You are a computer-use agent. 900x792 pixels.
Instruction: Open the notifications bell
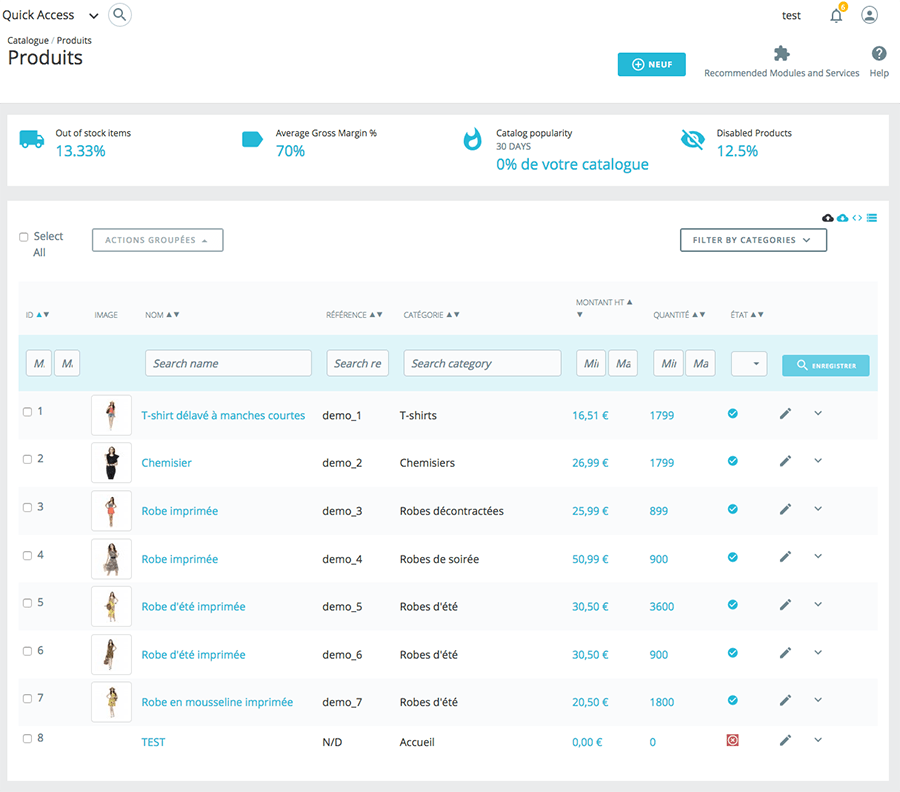click(836, 15)
